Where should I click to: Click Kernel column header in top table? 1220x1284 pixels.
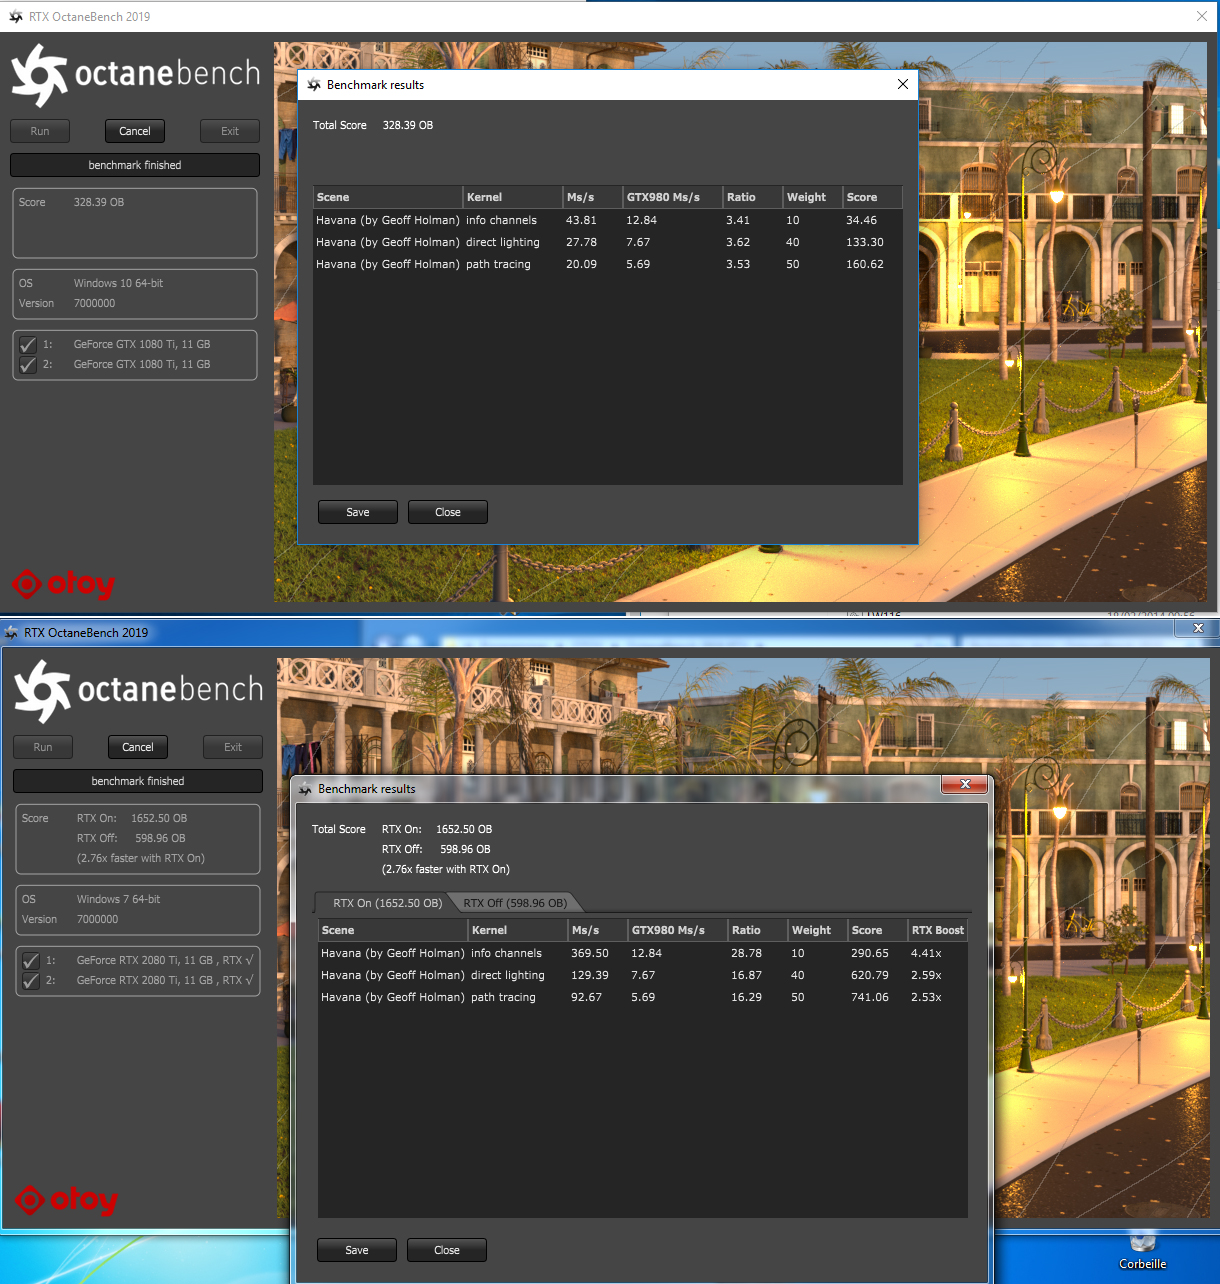coord(513,197)
